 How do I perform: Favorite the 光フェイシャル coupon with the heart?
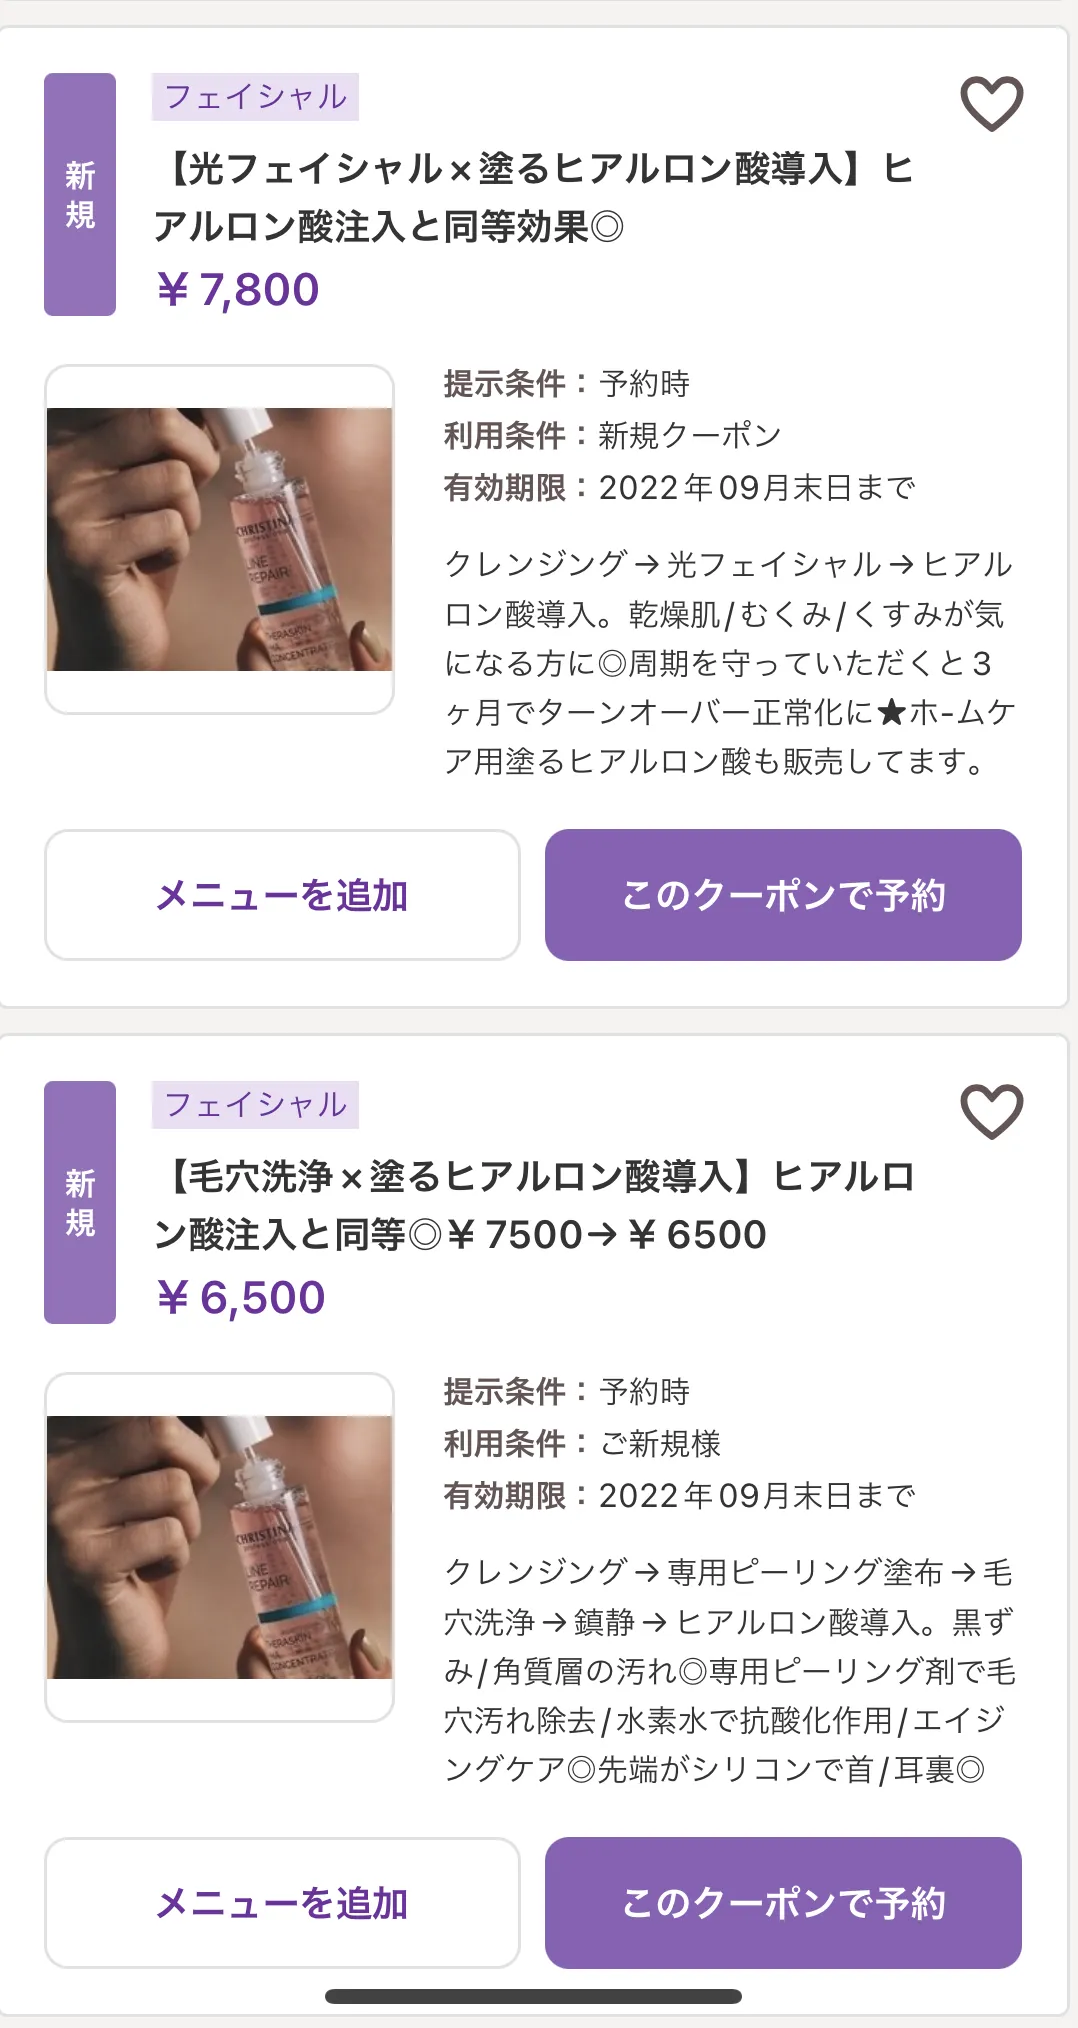pyautogui.click(x=991, y=104)
